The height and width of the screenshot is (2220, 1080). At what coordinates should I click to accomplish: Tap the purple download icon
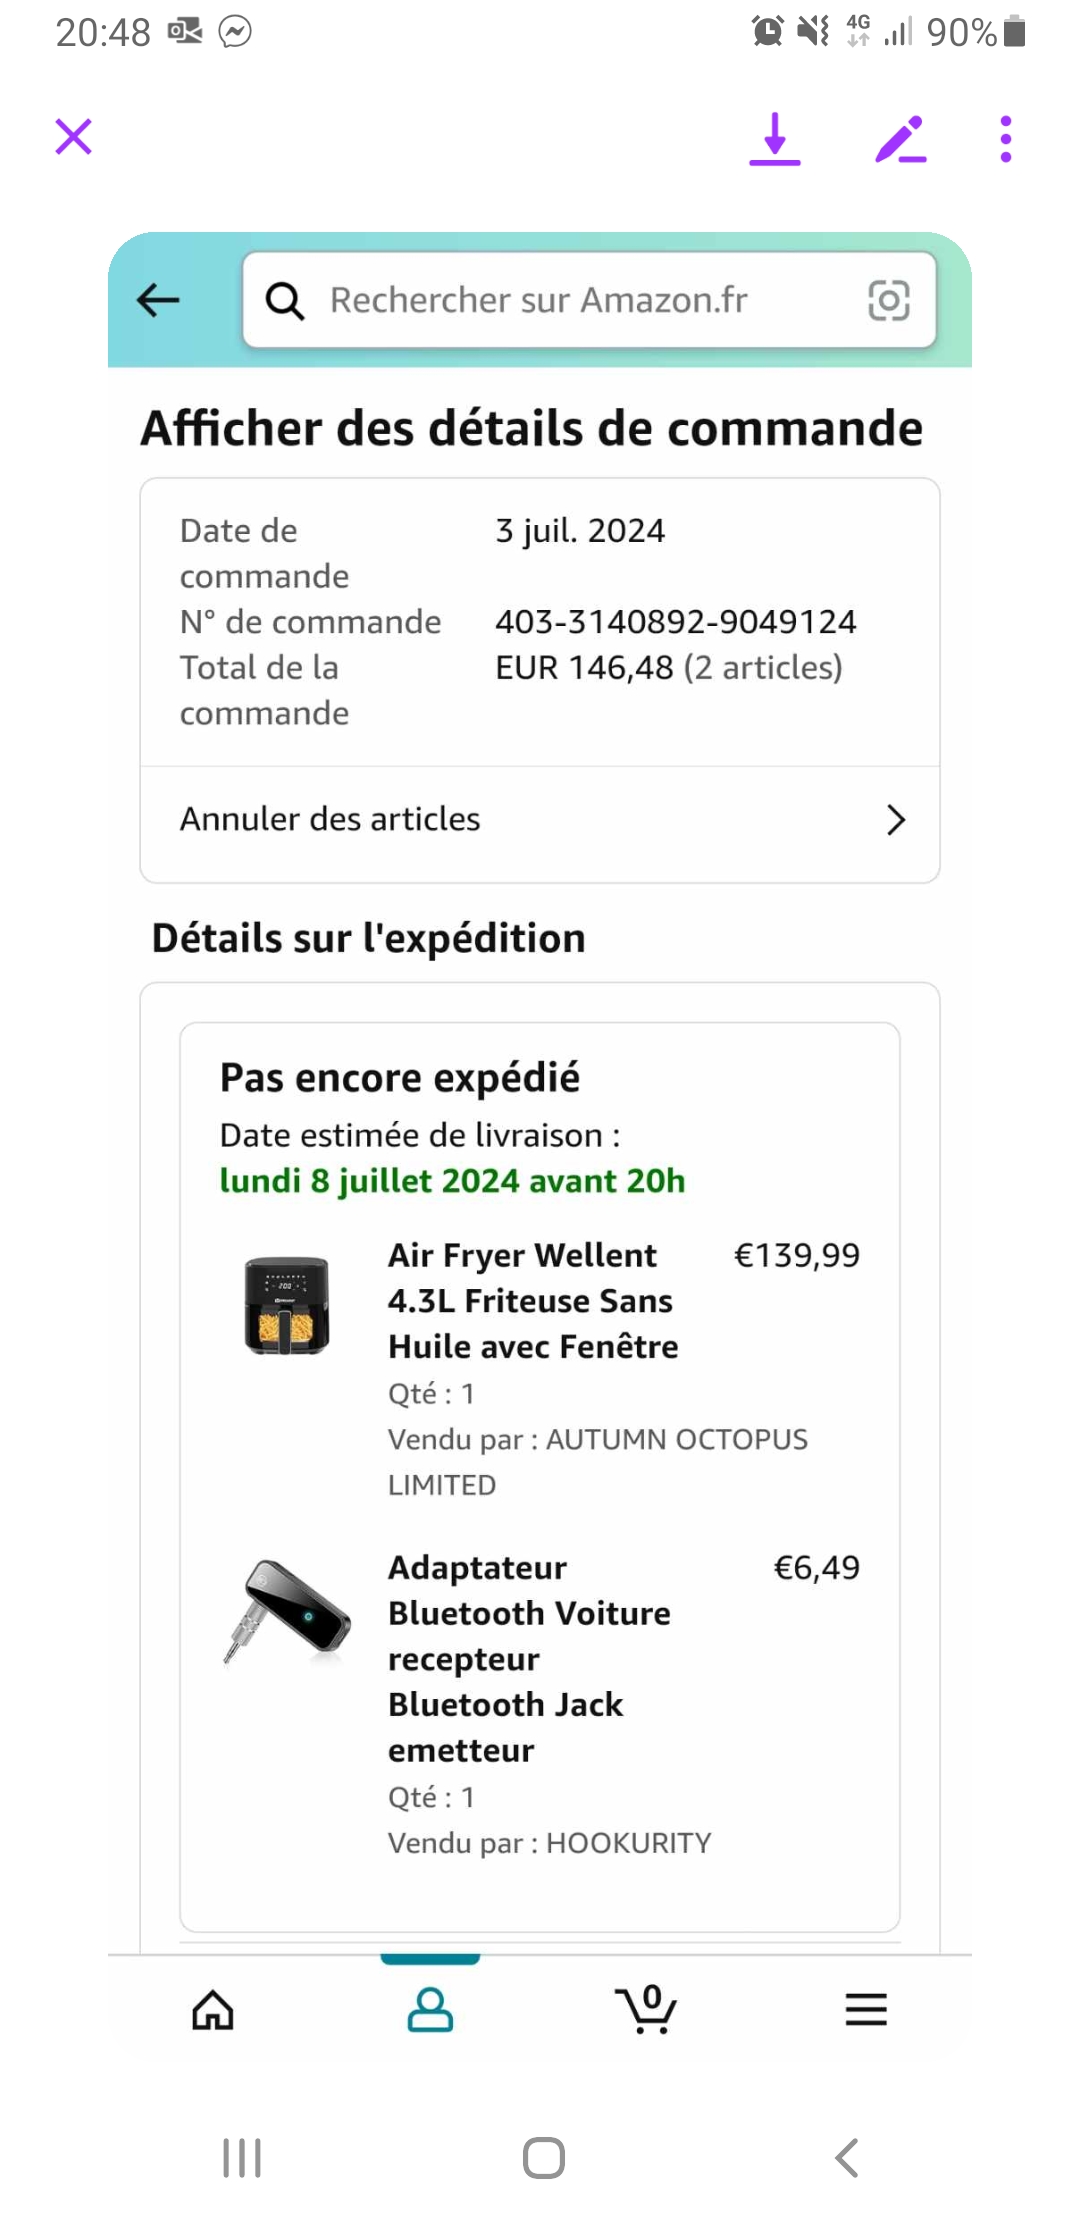pyautogui.click(x=775, y=139)
